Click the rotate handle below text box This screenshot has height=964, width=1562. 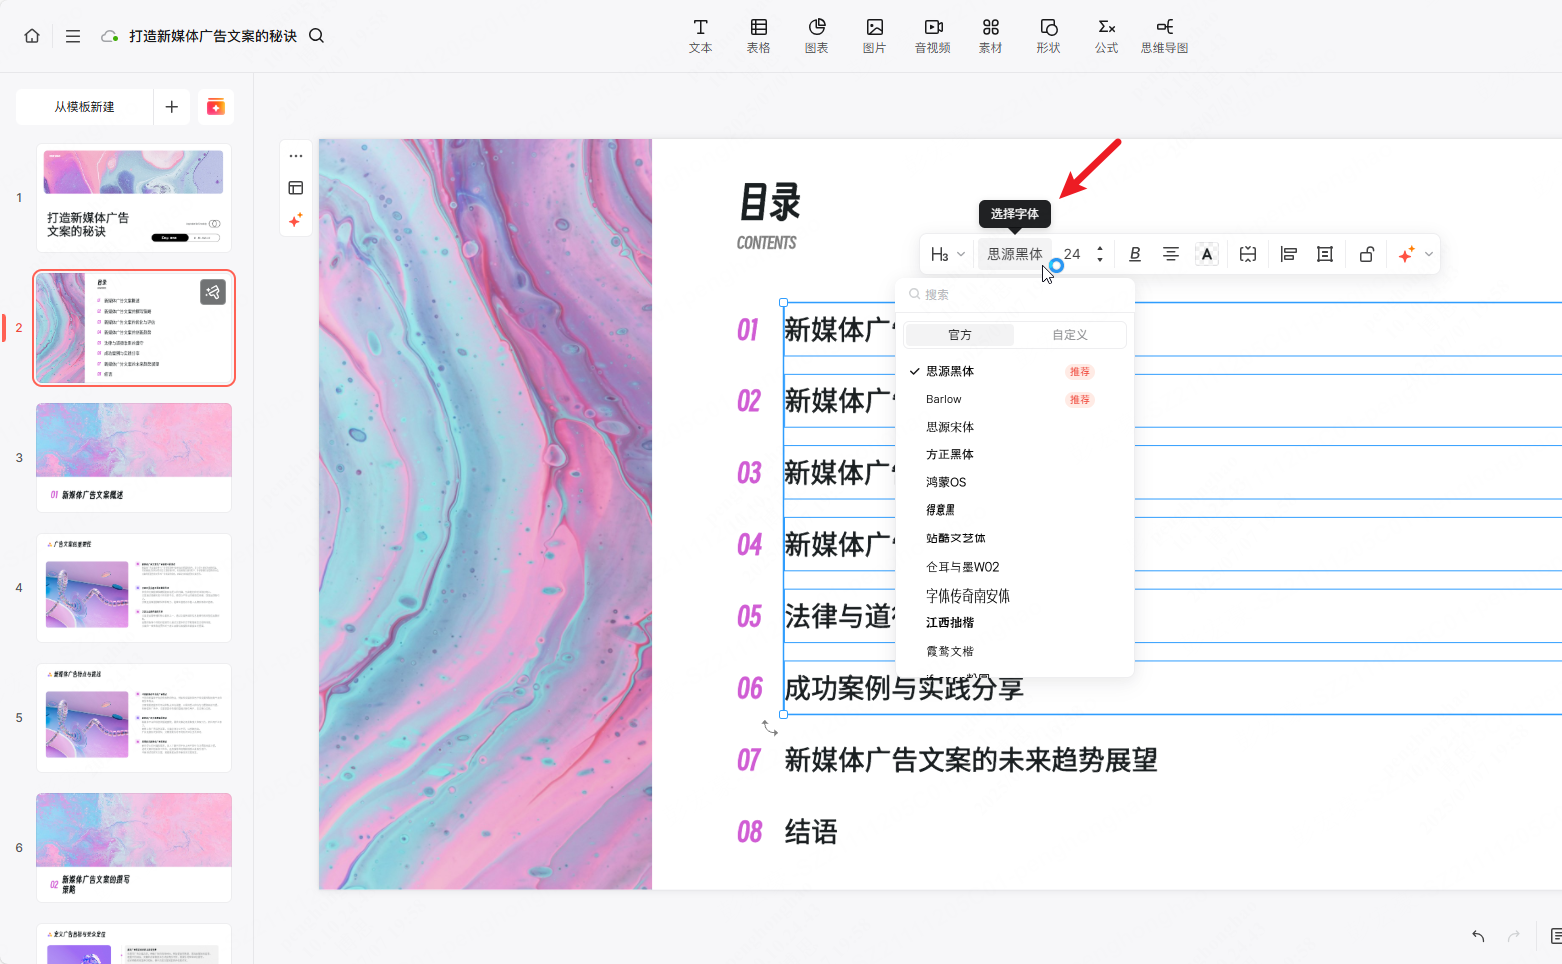click(770, 728)
